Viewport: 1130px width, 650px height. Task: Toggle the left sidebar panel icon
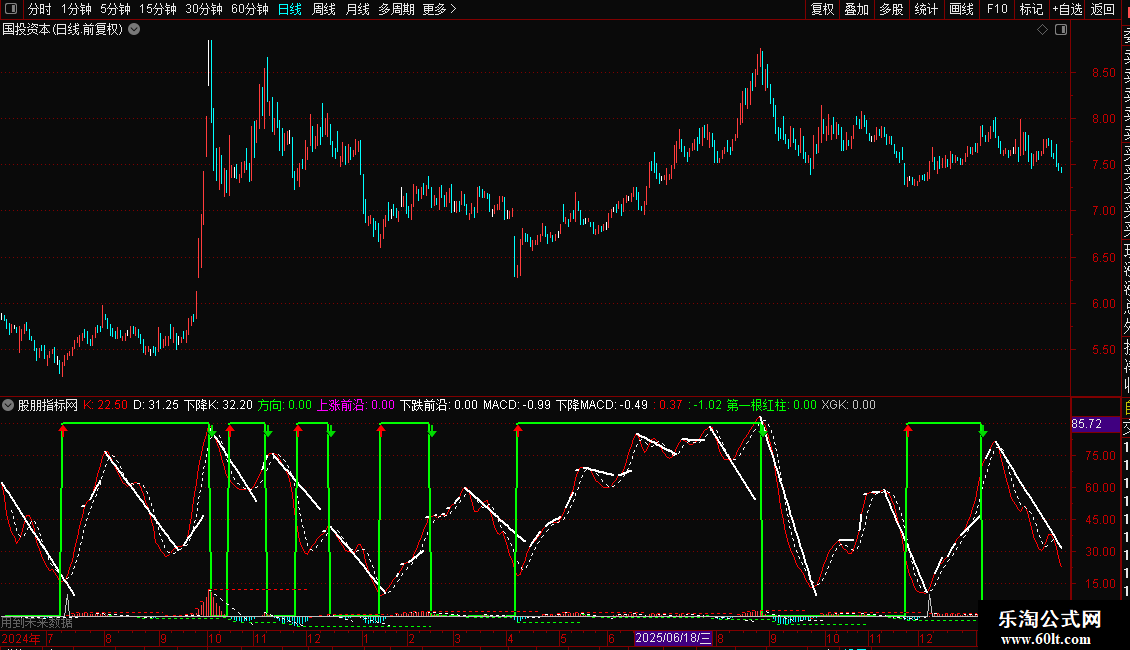click(x=11, y=9)
